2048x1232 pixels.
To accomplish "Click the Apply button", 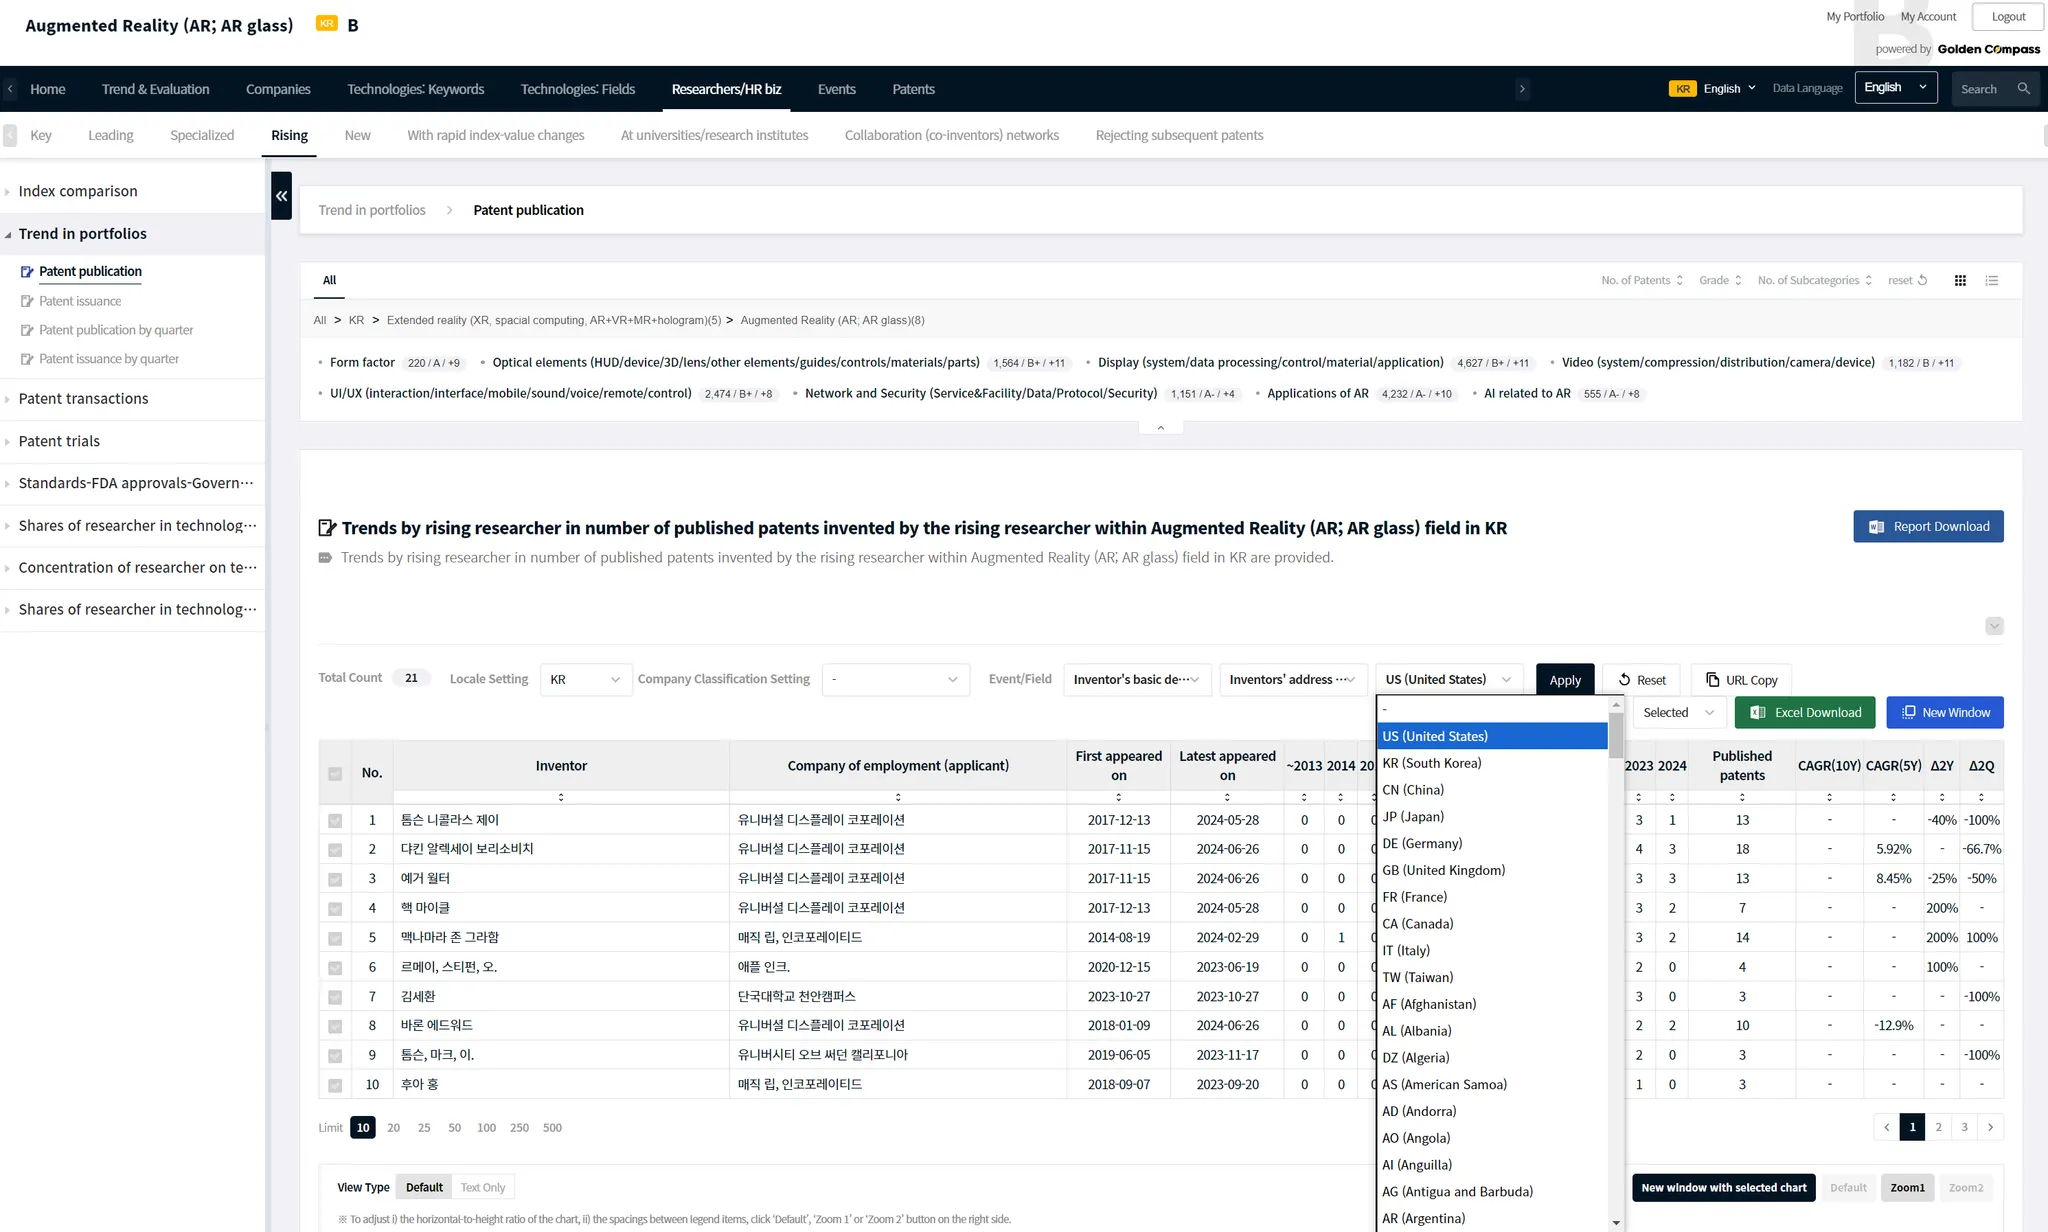I will [x=1564, y=680].
